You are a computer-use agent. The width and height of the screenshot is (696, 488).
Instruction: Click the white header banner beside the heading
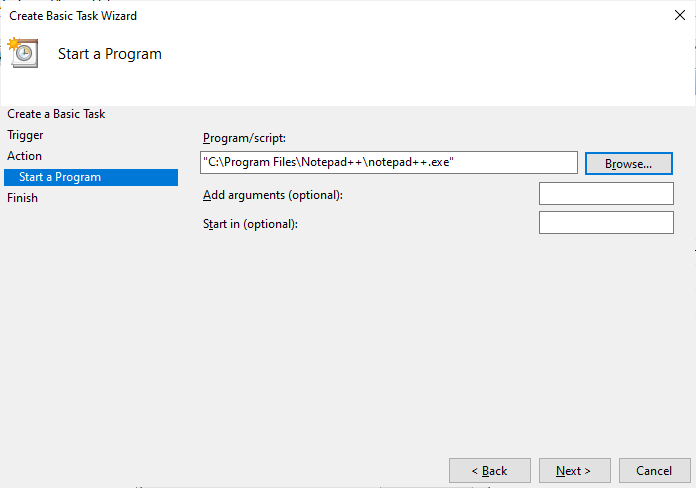426,67
